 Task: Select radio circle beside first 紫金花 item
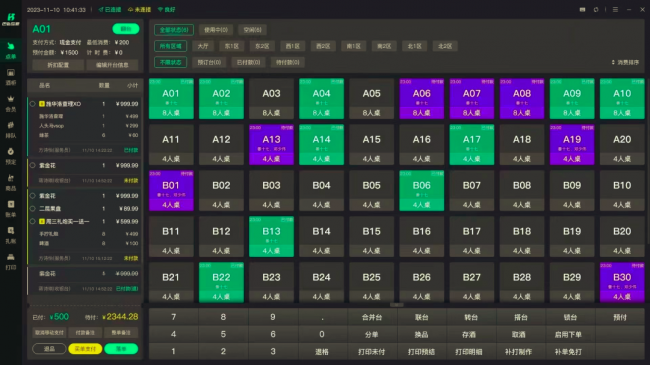33,165
